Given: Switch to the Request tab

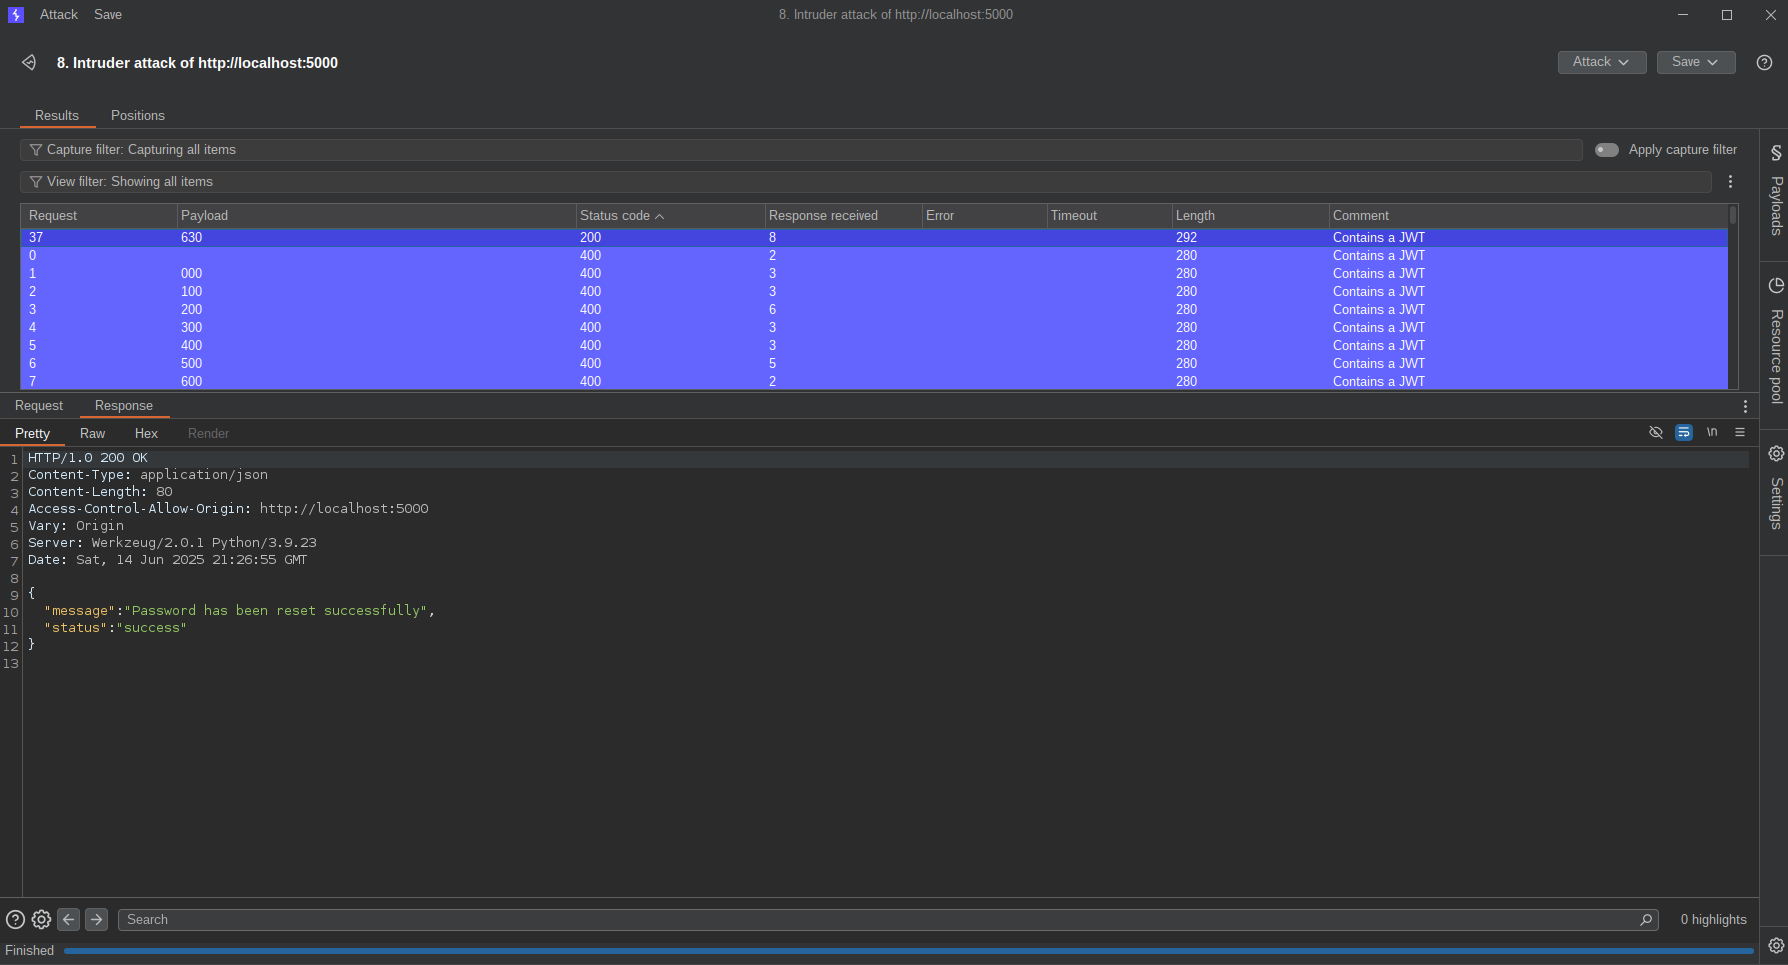Looking at the screenshot, I should (x=39, y=406).
